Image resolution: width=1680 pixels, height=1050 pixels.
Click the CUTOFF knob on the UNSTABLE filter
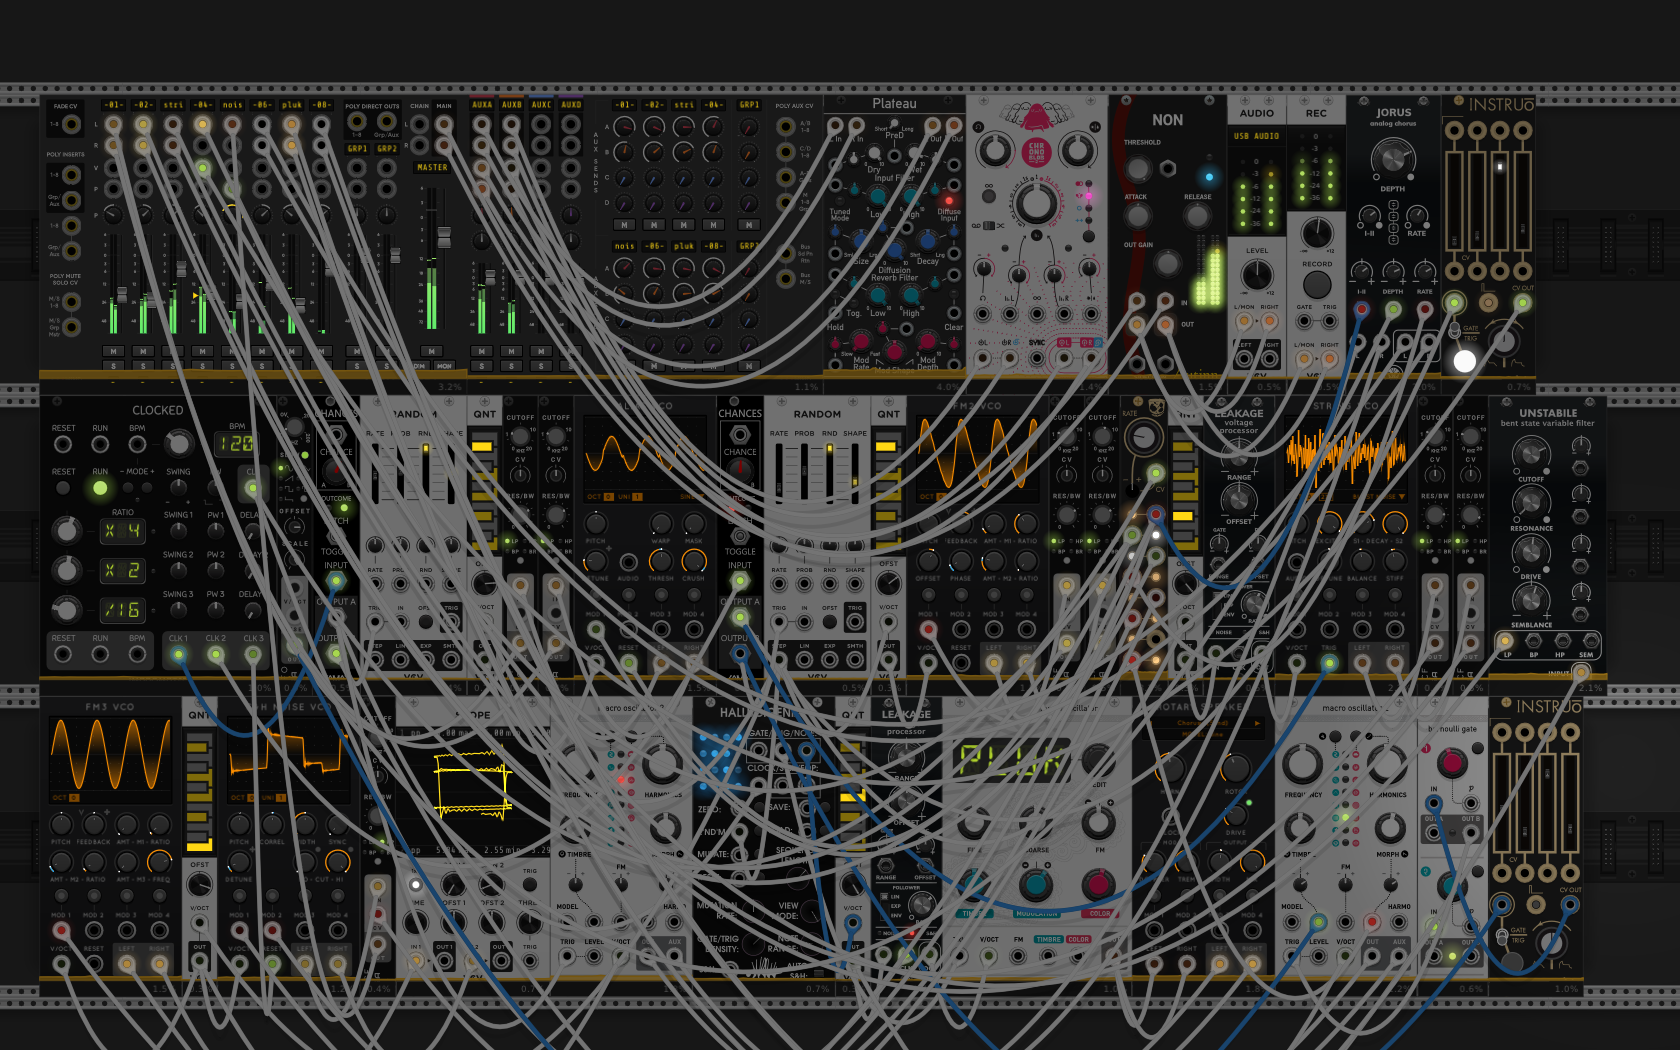pos(1530,456)
